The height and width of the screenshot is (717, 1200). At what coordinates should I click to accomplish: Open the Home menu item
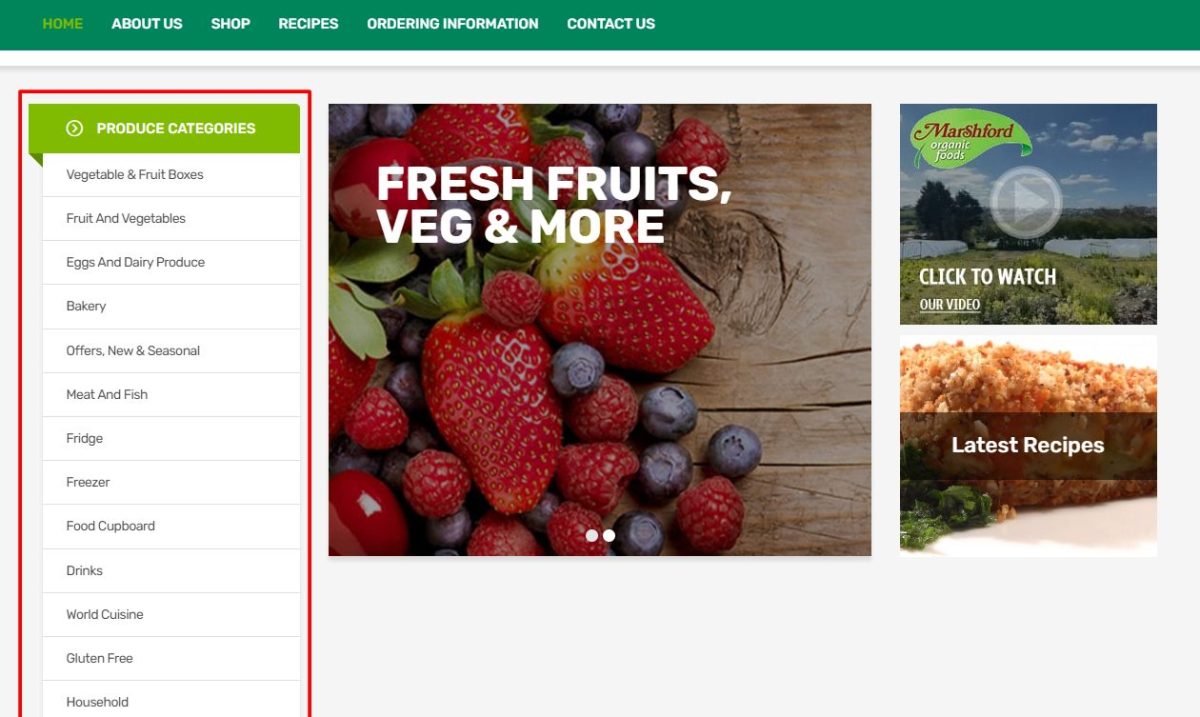pyautogui.click(x=62, y=23)
